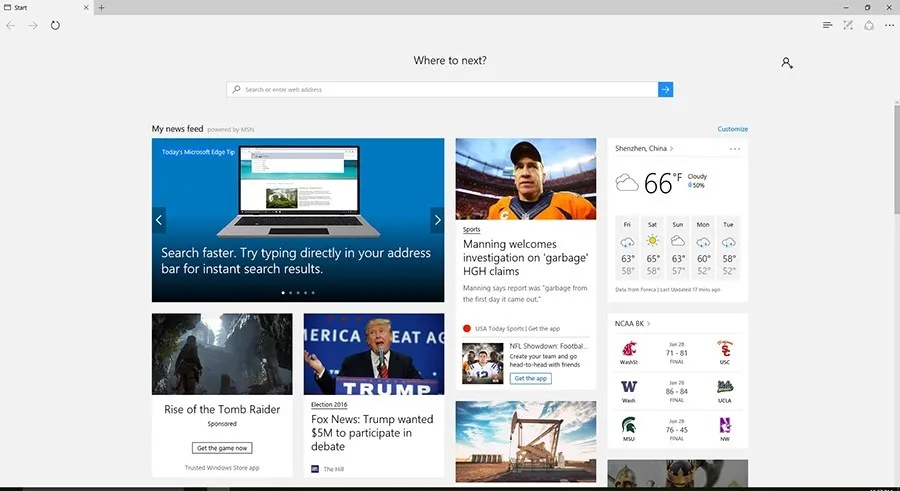
Task: Select the Fri rainy forecast icon
Action: pyautogui.click(x=627, y=242)
